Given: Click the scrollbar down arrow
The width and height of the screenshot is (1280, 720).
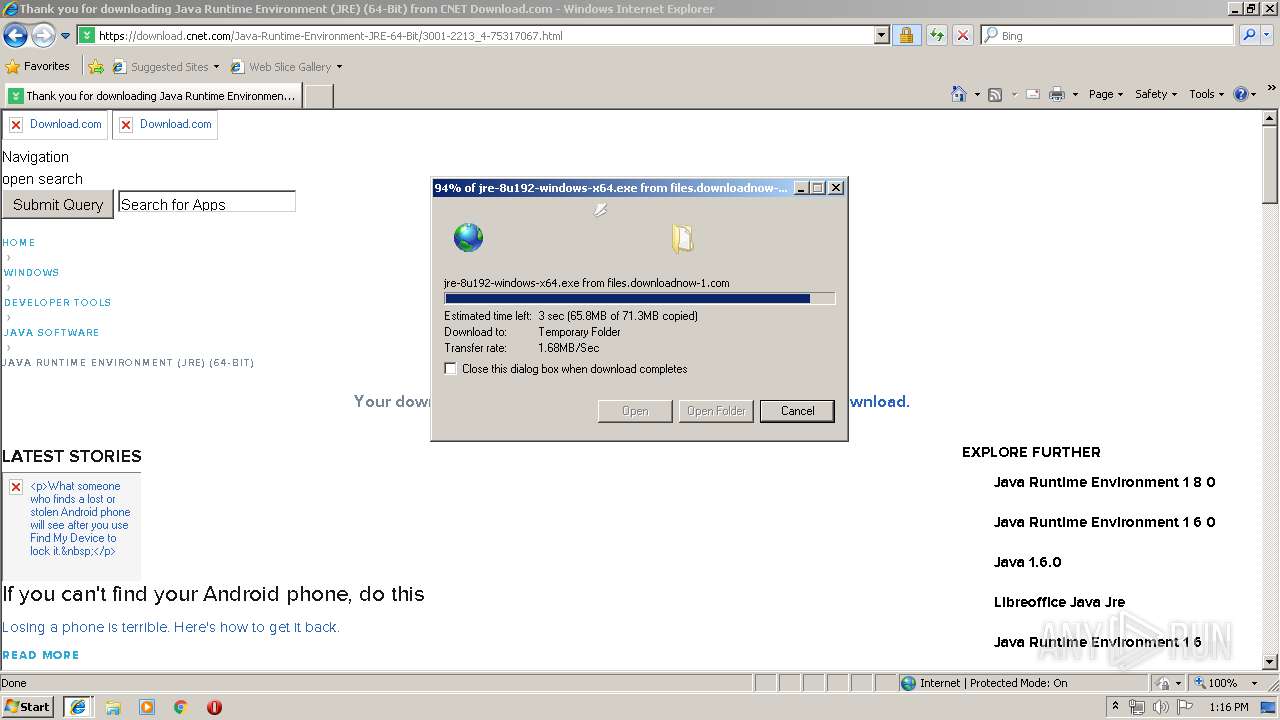Looking at the screenshot, I should (1270, 662).
